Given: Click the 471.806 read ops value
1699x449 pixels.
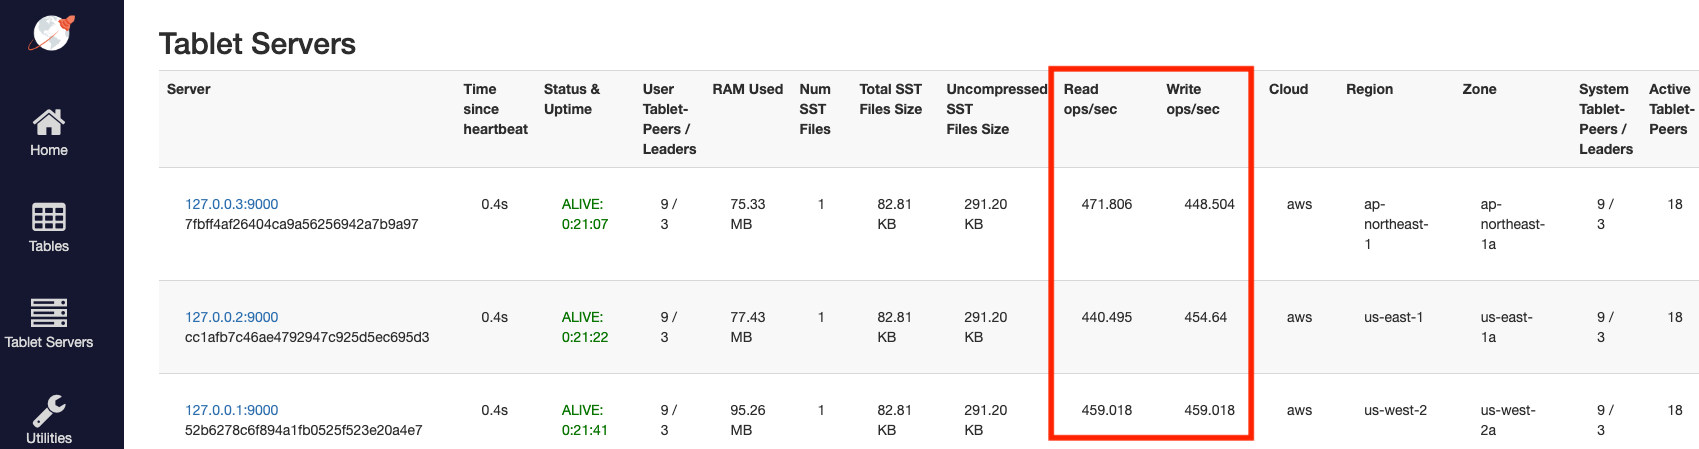Looking at the screenshot, I should point(1106,204).
